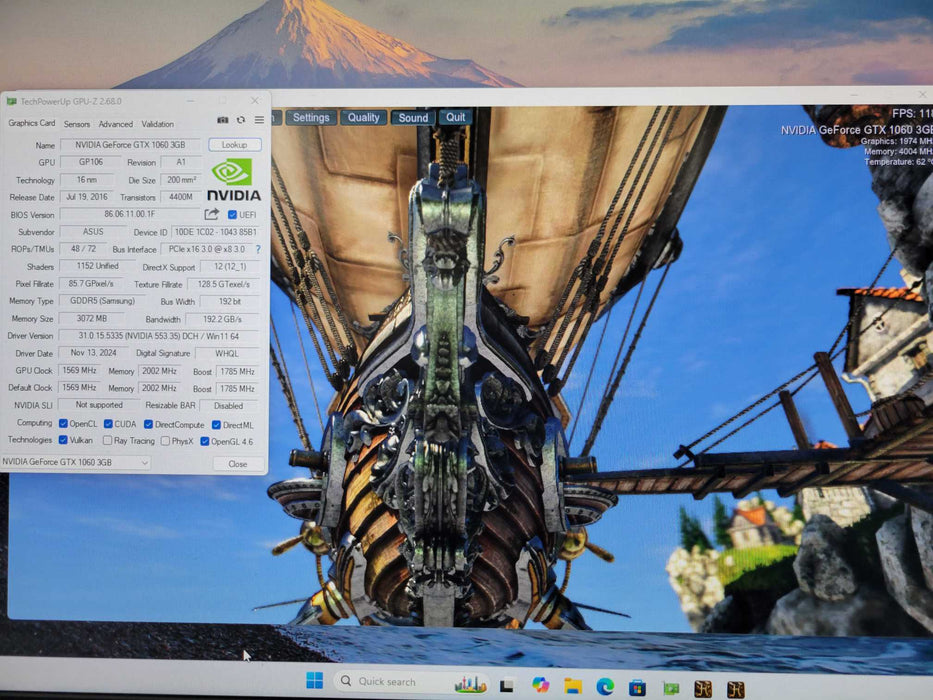Image resolution: width=933 pixels, height=700 pixels.
Task: Click the Bus Width value 192 bit
Action: (x=230, y=301)
